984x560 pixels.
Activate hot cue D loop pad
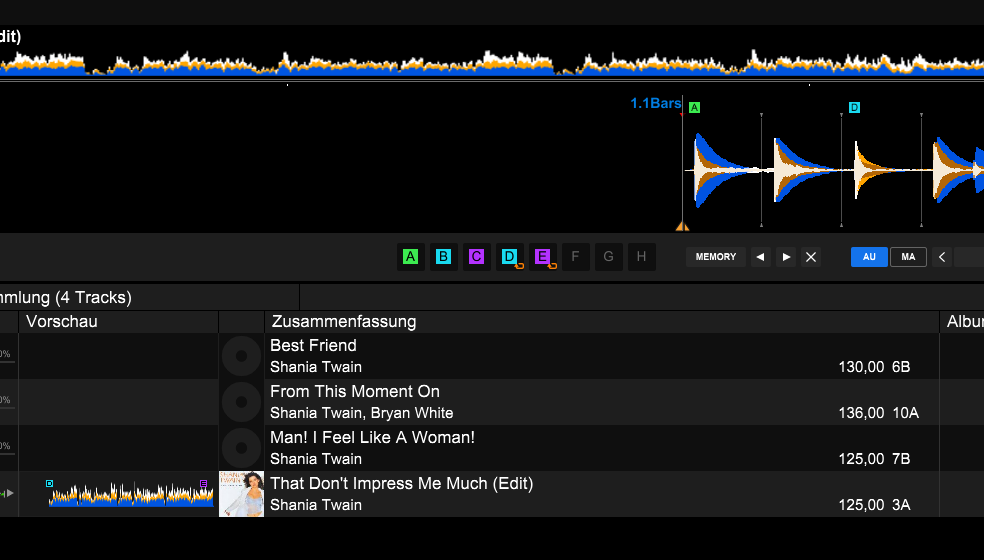click(x=509, y=257)
